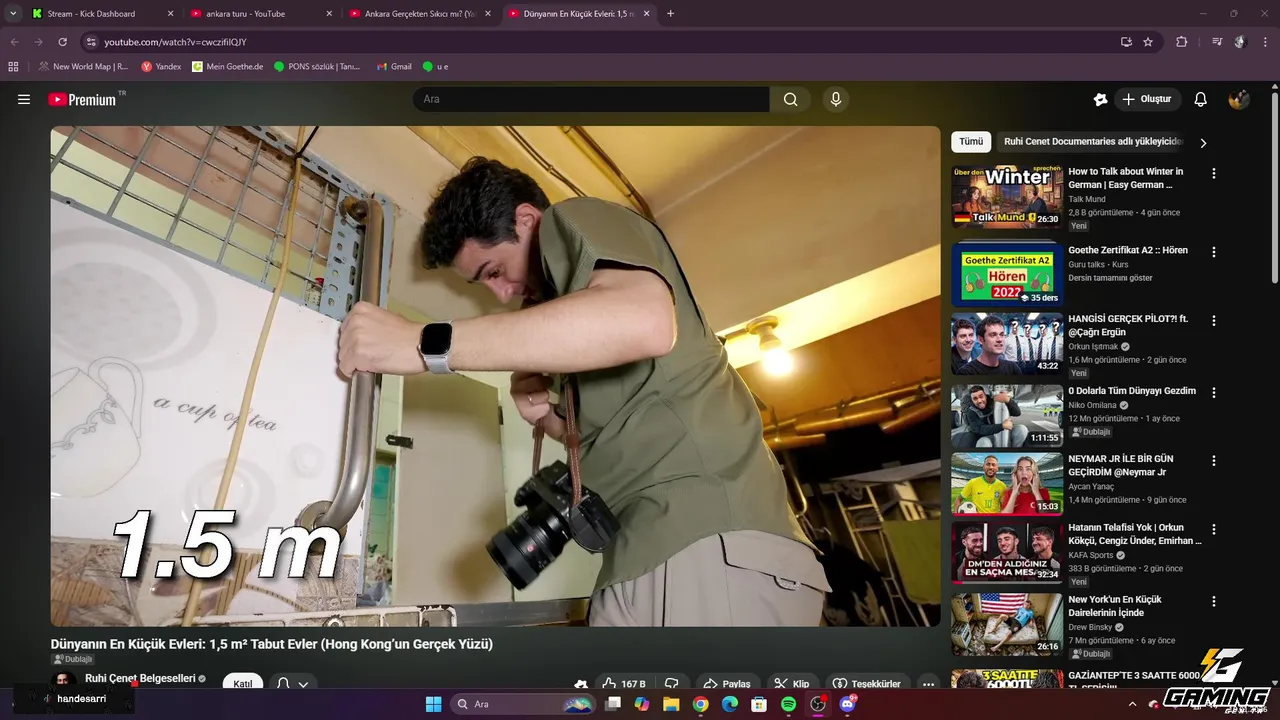Open NEYMAR JR İLE BİR GÜN video thumbnail
This screenshot has height=720, width=1280.
[x=1006, y=485]
